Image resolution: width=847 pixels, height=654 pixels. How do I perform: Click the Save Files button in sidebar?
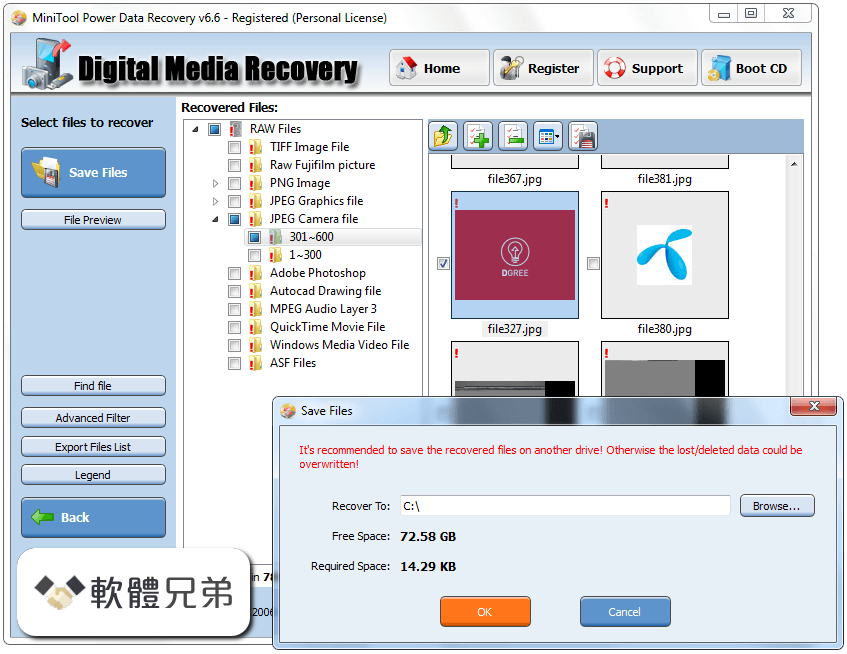[x=93, y=172]
